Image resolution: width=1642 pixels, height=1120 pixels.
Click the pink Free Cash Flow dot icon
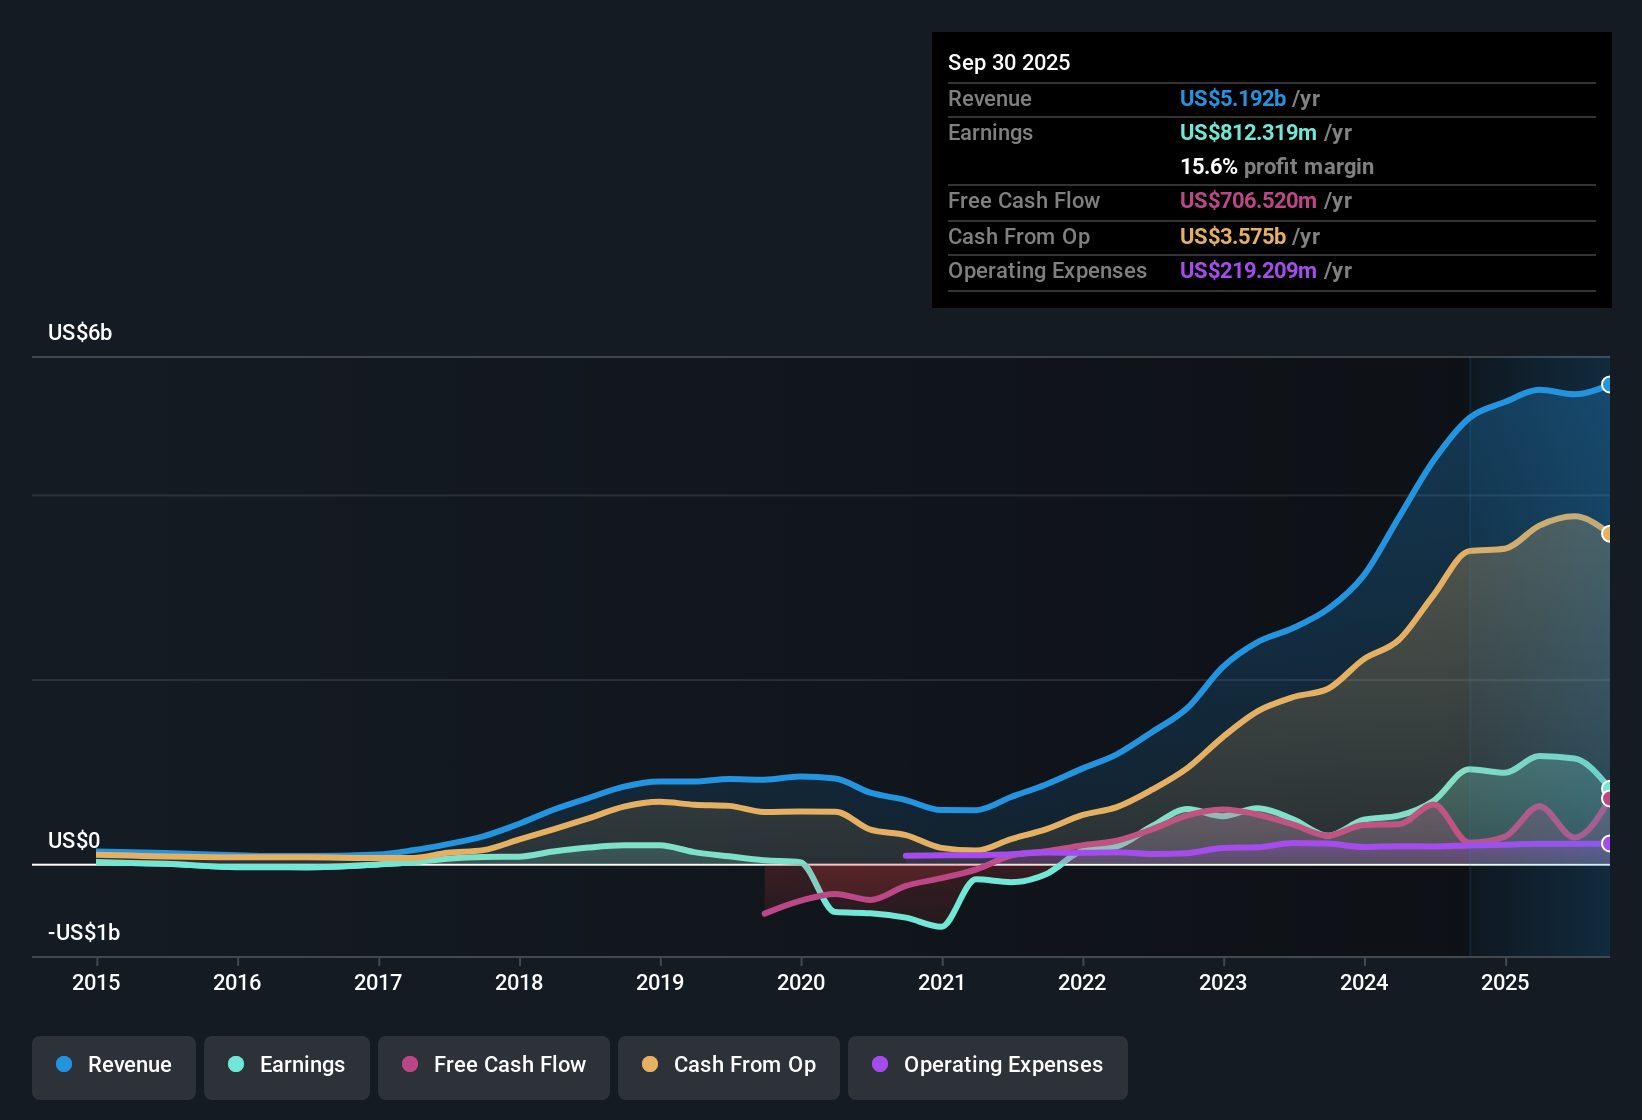(410, 1065)
